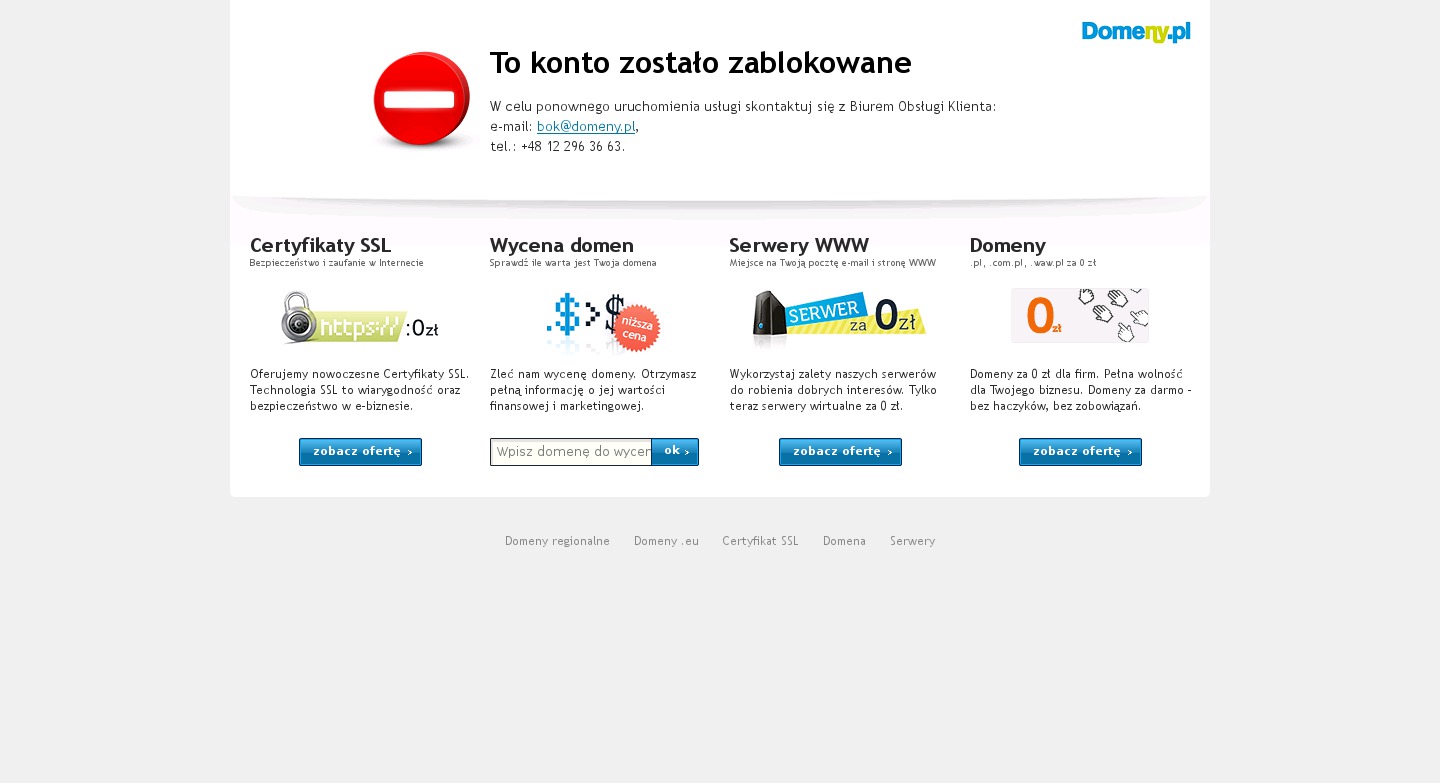Screen dimensions: 1440x783
Task: Click 'zobacz ofertę' under Certyfikaty SSL
Action: (360, 452)
